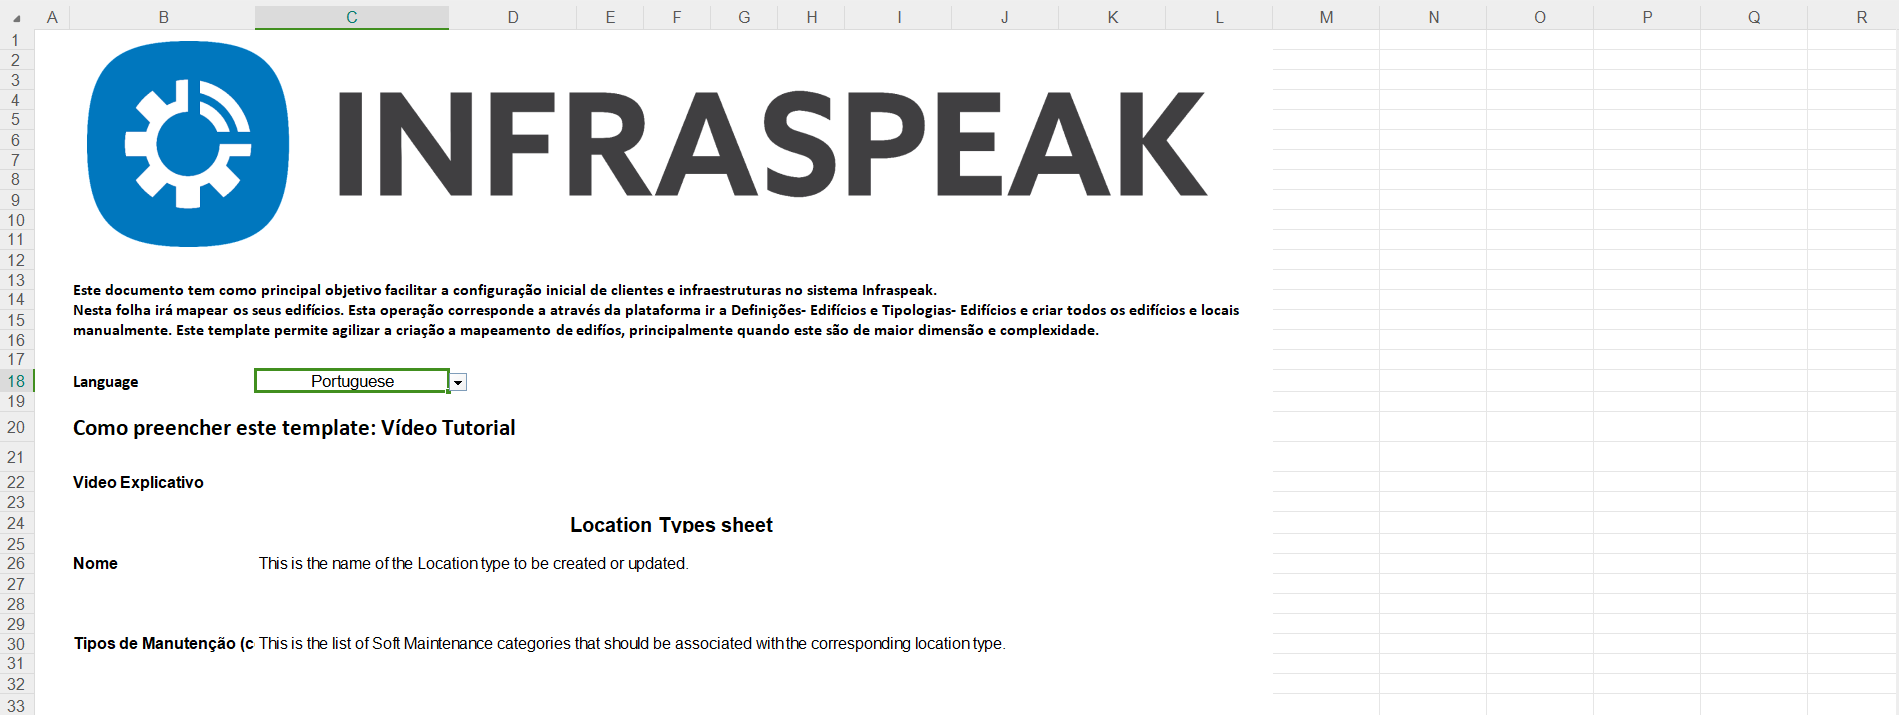The image size is (1899, 715).
Task: Select column J header
Action: (x=1005, y=17)
